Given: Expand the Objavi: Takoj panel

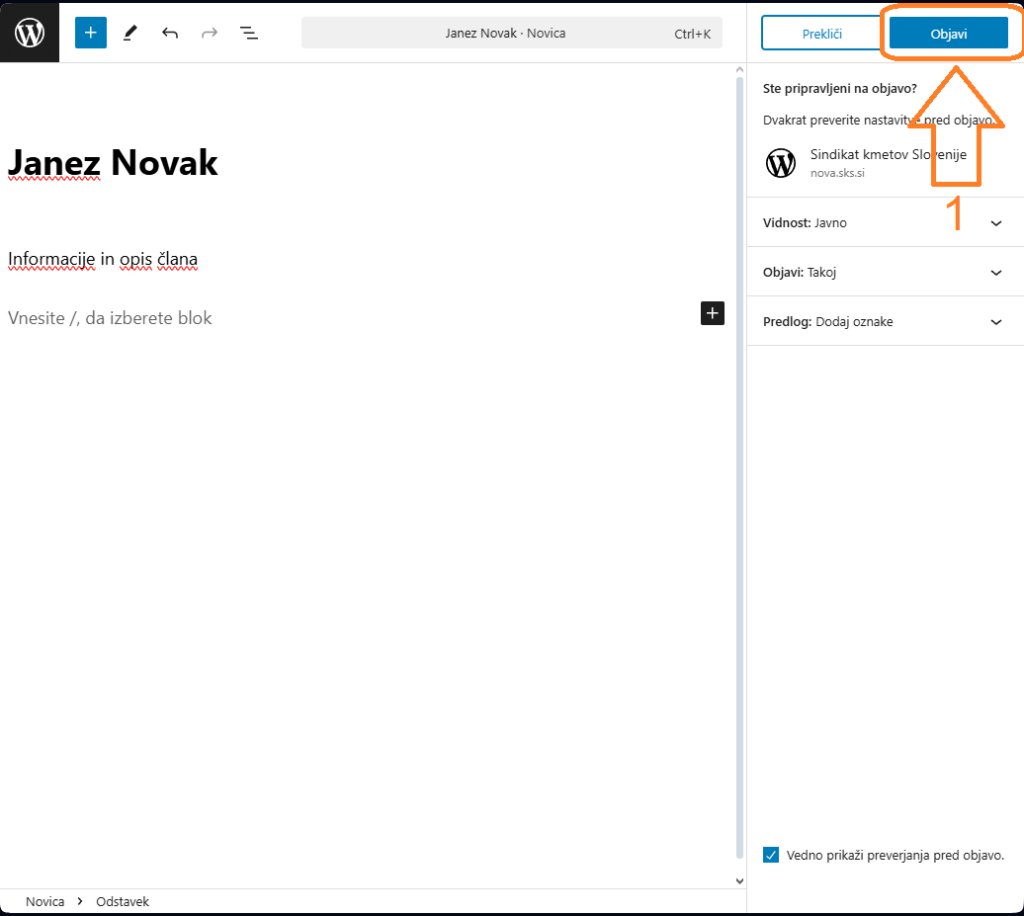Looking at the screenshot, I should tap(995, 272).
